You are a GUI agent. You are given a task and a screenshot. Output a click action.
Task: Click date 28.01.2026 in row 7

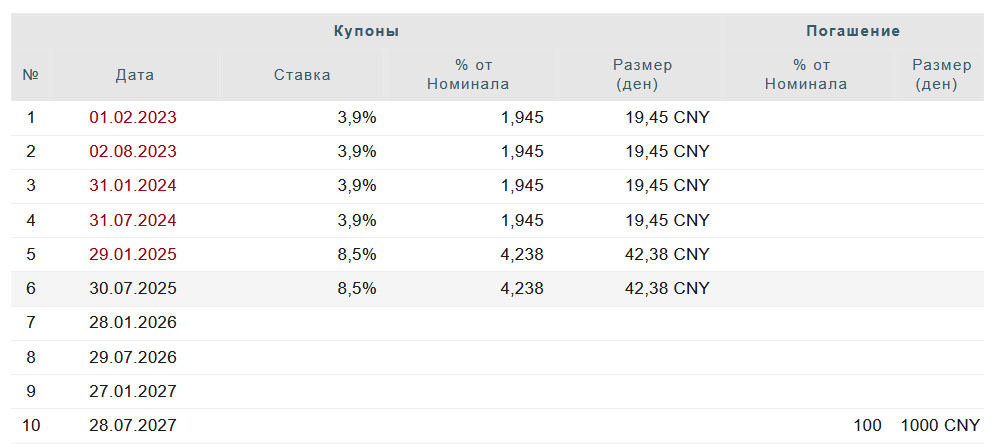(133, 323)
